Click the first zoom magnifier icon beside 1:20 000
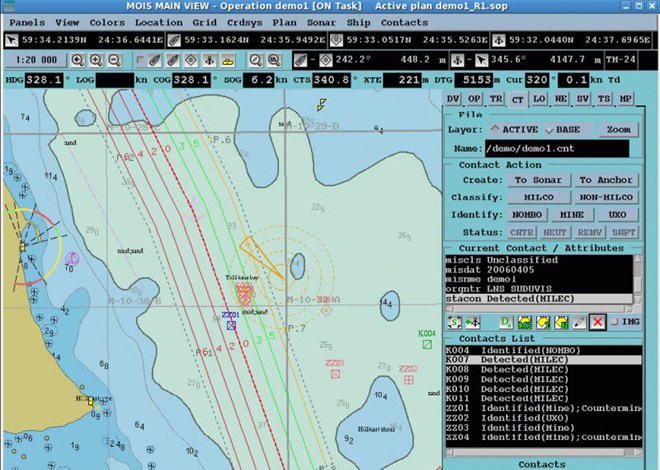660x470 pixels. pyautogui.click(x=77, y=60)
